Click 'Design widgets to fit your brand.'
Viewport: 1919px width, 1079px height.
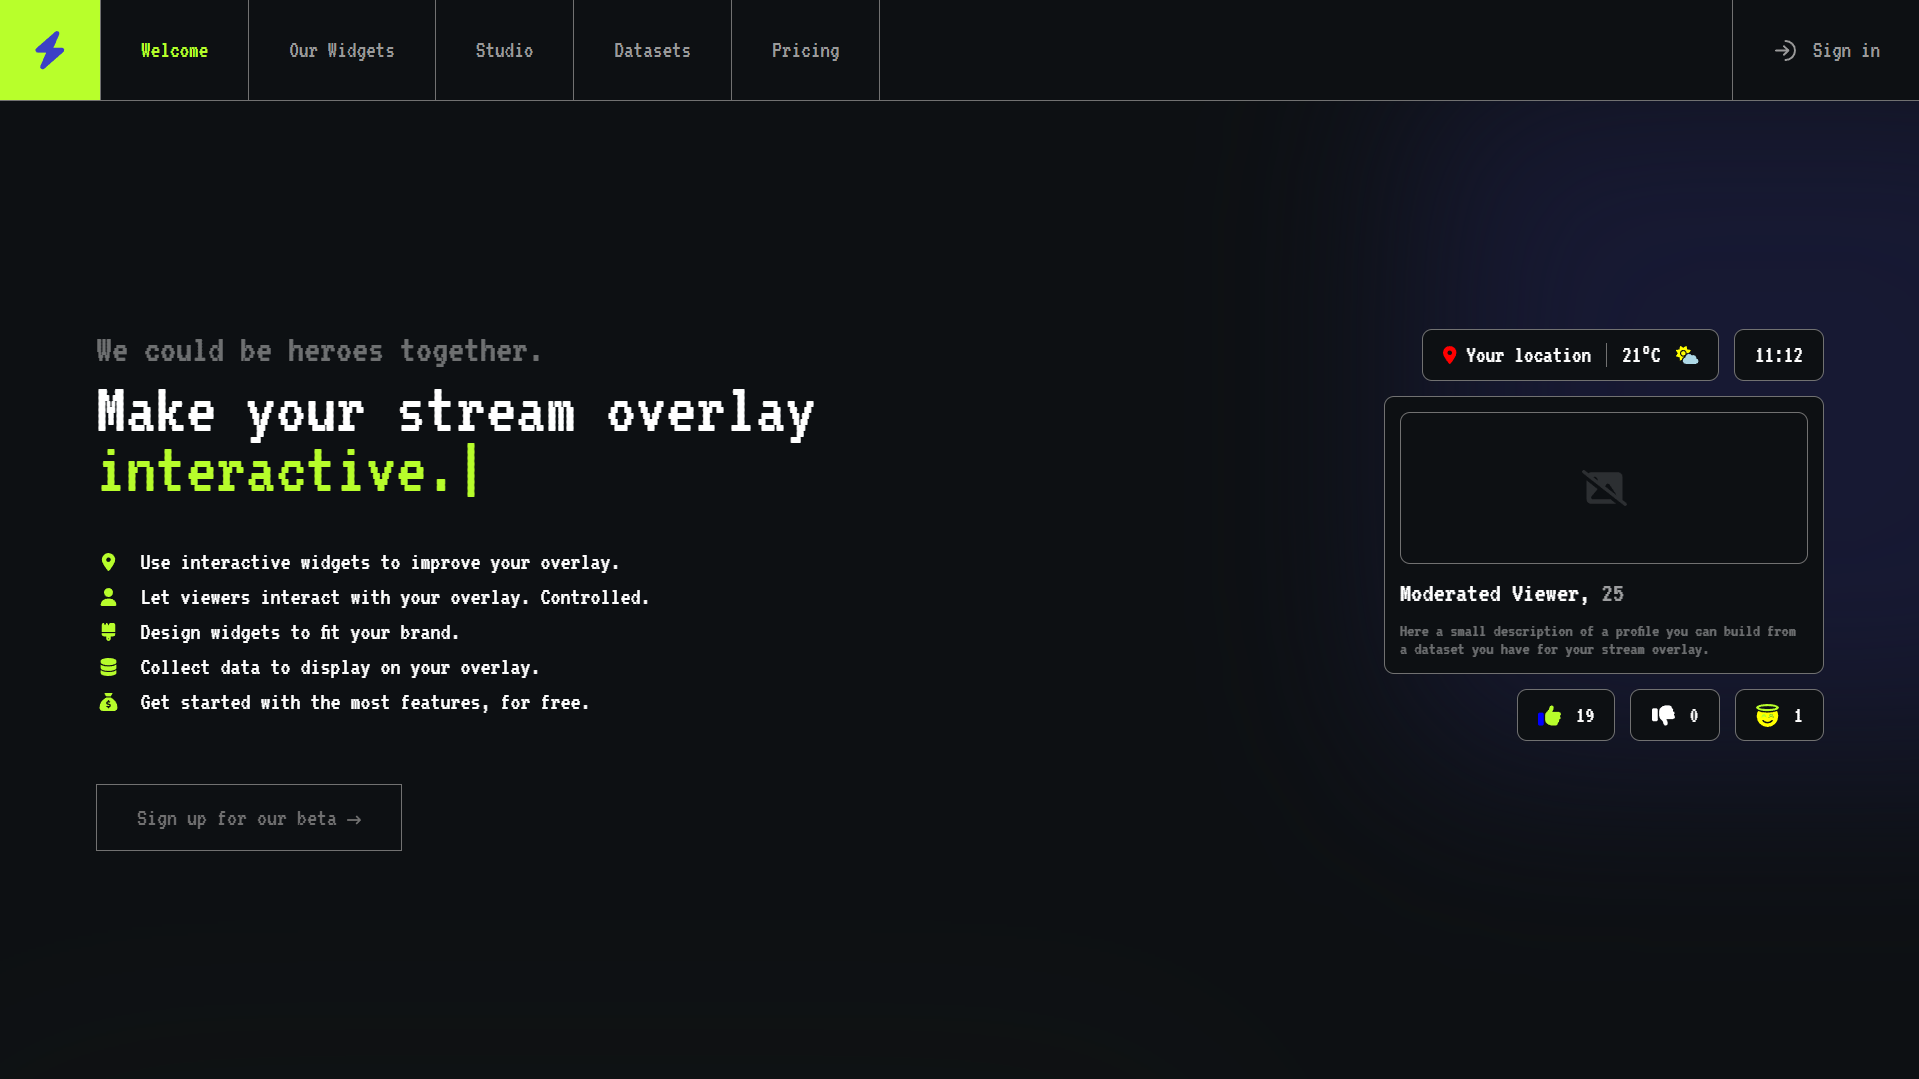coord(300,633)
